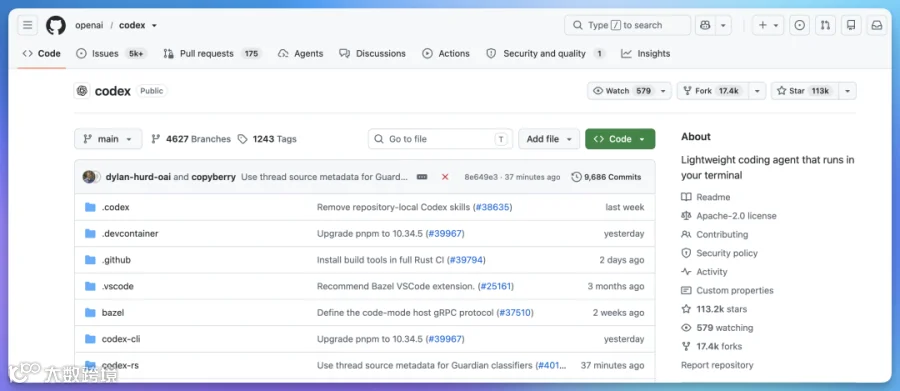Switch to the Issues tab
Image resolution: width=900 pixels, height=391 pixels.
[x=111, y=53]
